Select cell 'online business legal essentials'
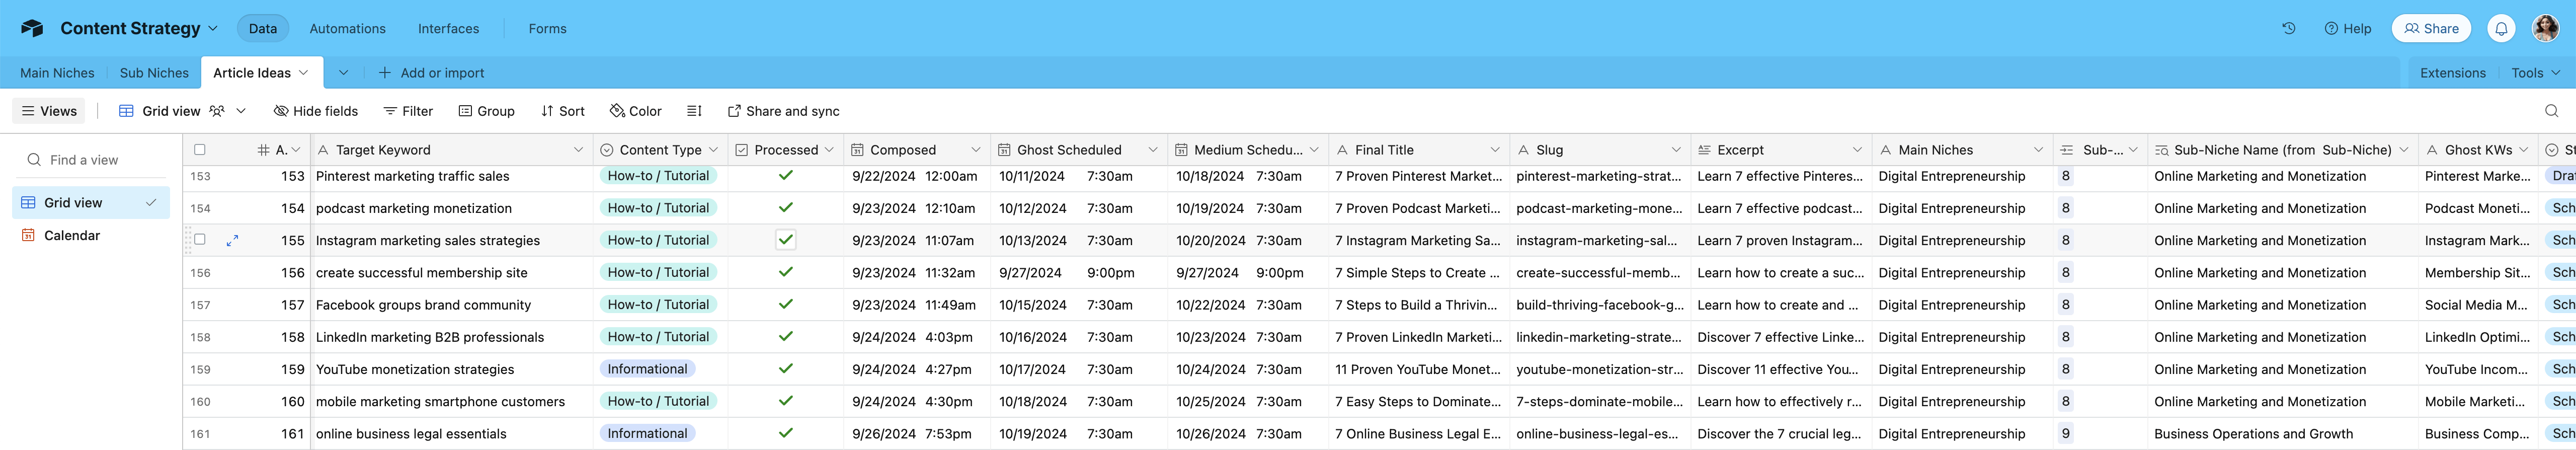Screen dimensions: 2576x450 click(452, 434)
